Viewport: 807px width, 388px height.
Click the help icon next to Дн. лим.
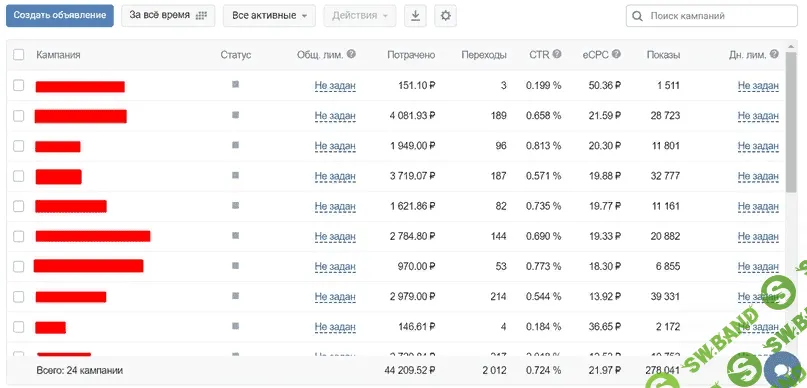(x=775, y=54)
